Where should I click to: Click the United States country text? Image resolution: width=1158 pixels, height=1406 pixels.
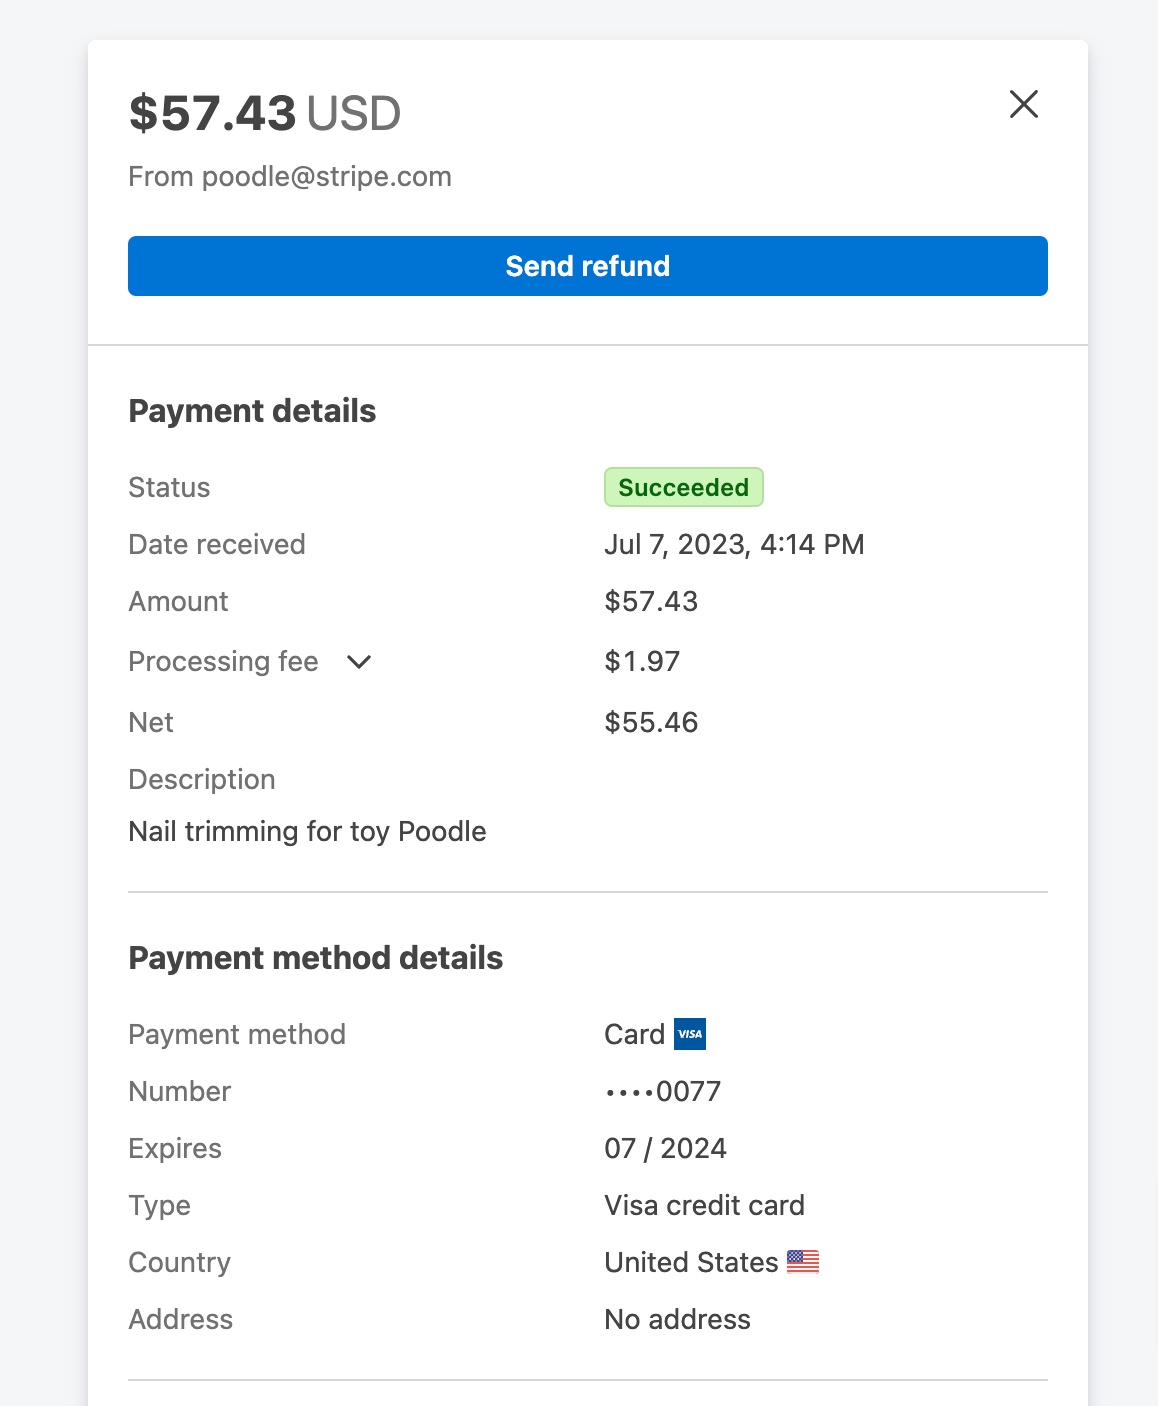pyautogui.click(x=692, y=1262)
